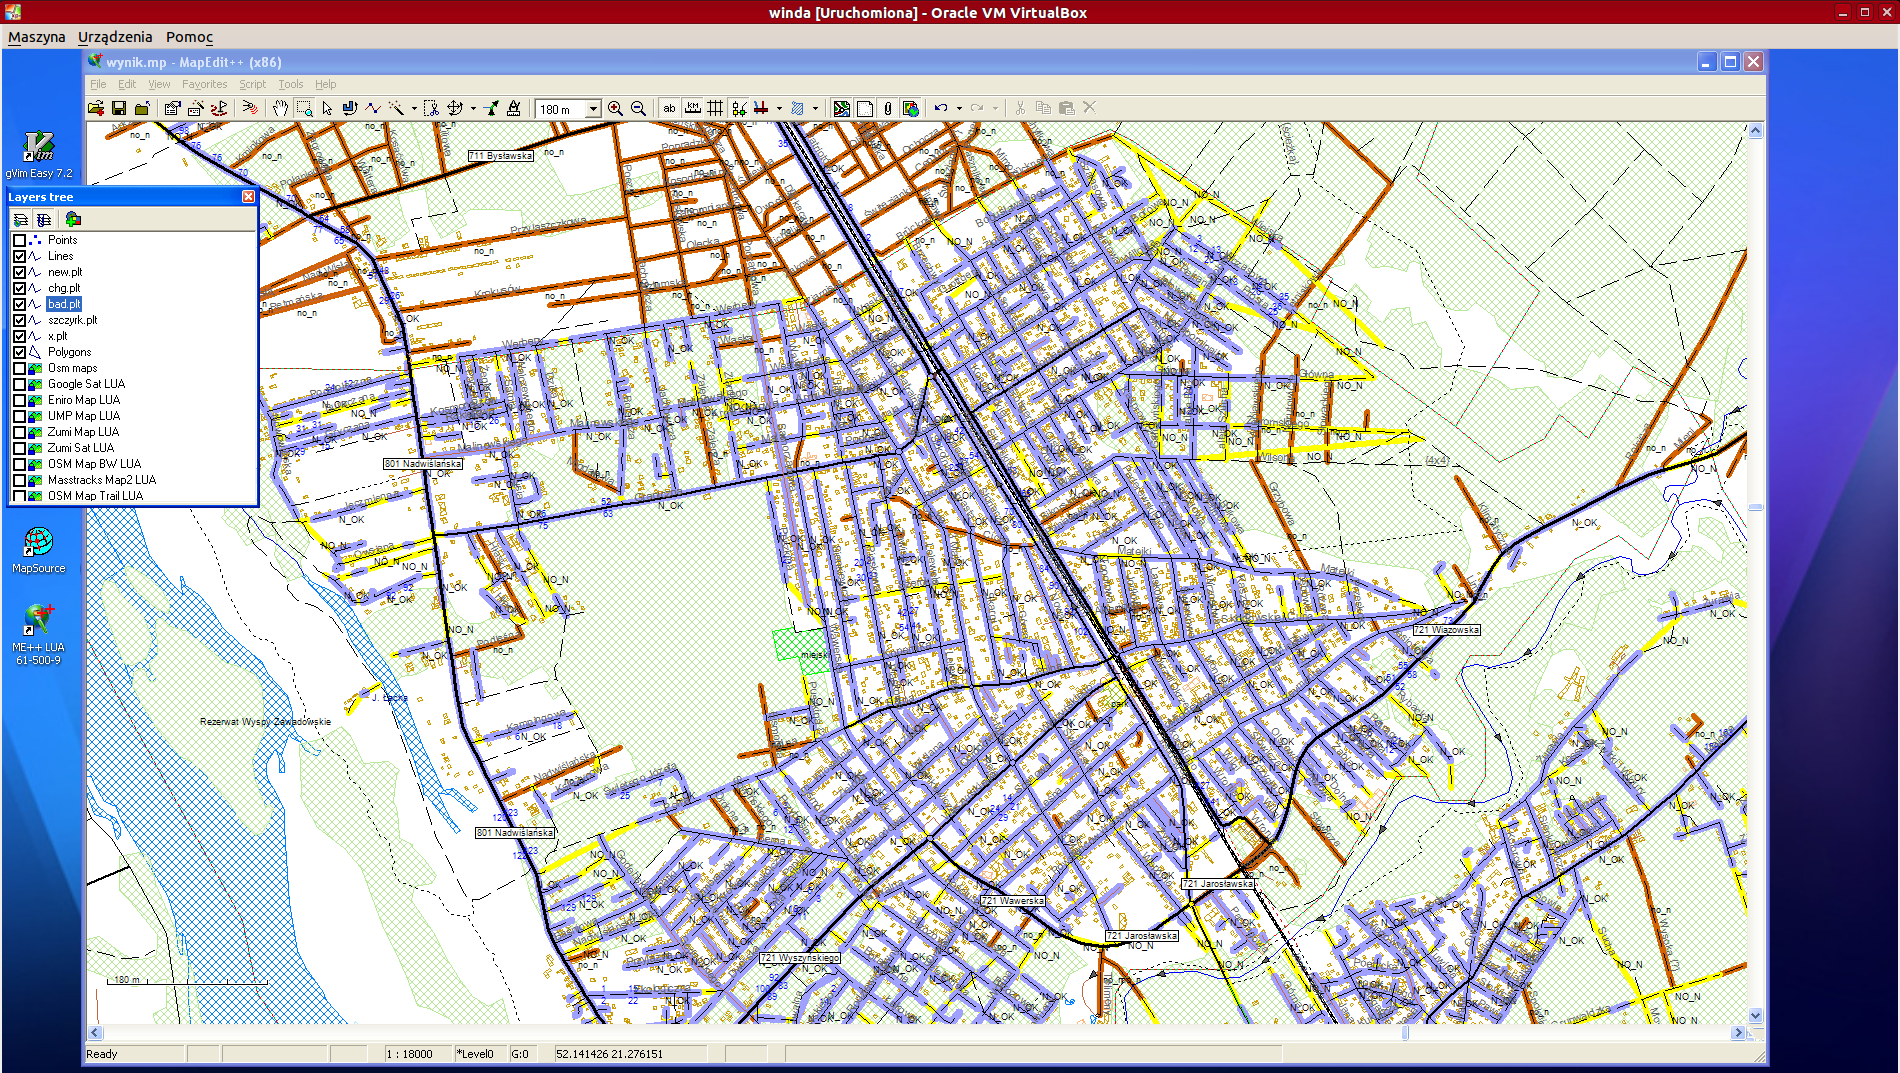Click the map's vertical scrollbar down arrow
This screenshot has width=1900, height=1073.
click(1755, 1015)
